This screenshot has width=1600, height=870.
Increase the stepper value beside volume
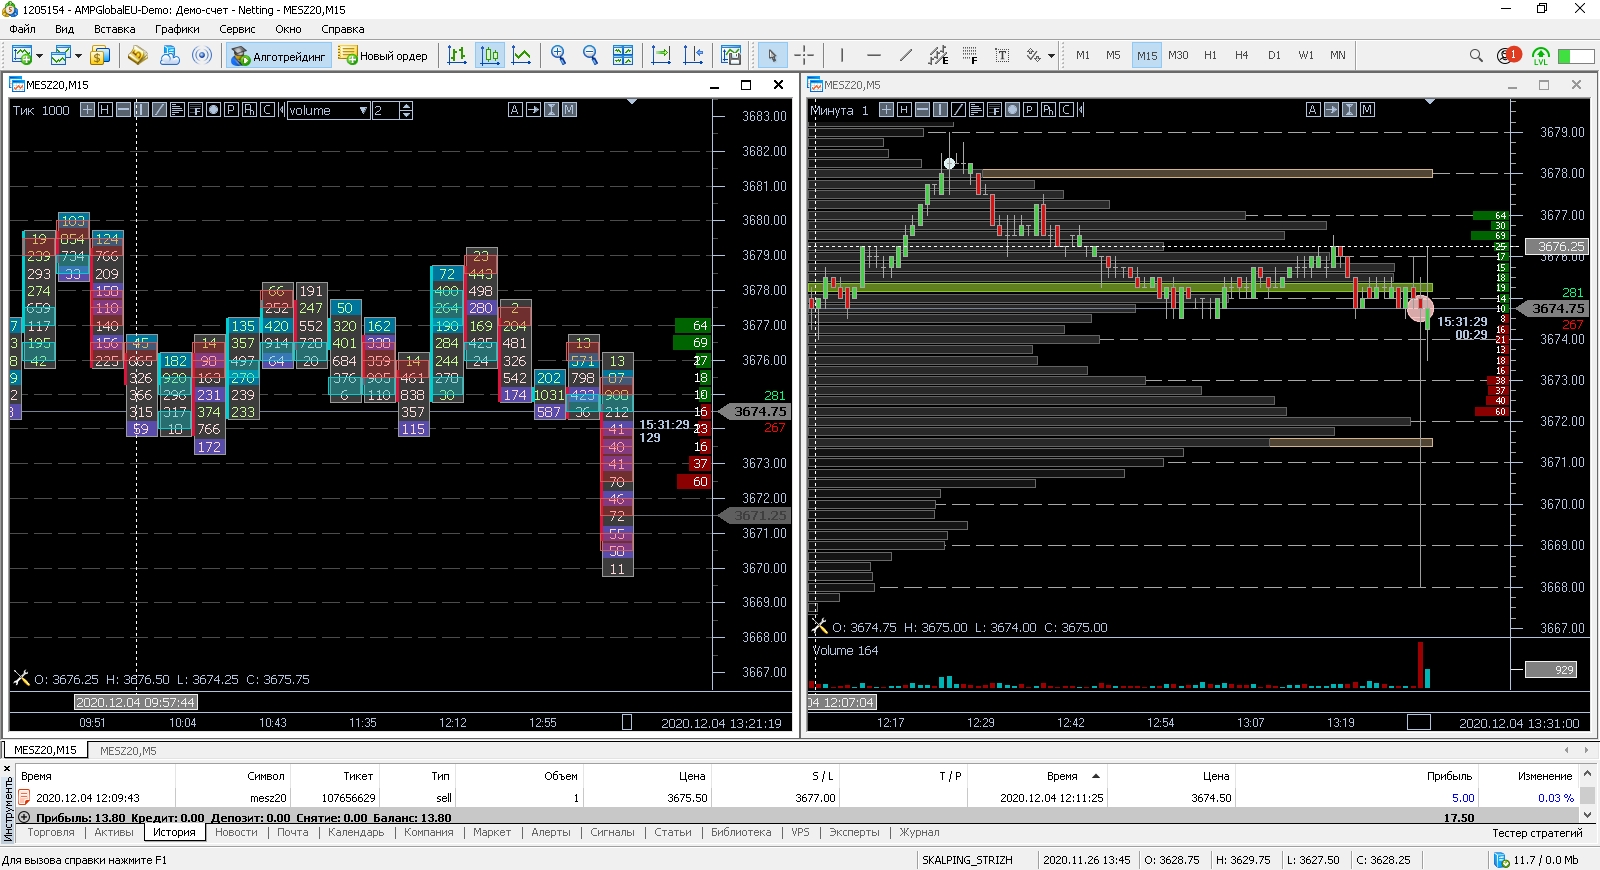406,106
